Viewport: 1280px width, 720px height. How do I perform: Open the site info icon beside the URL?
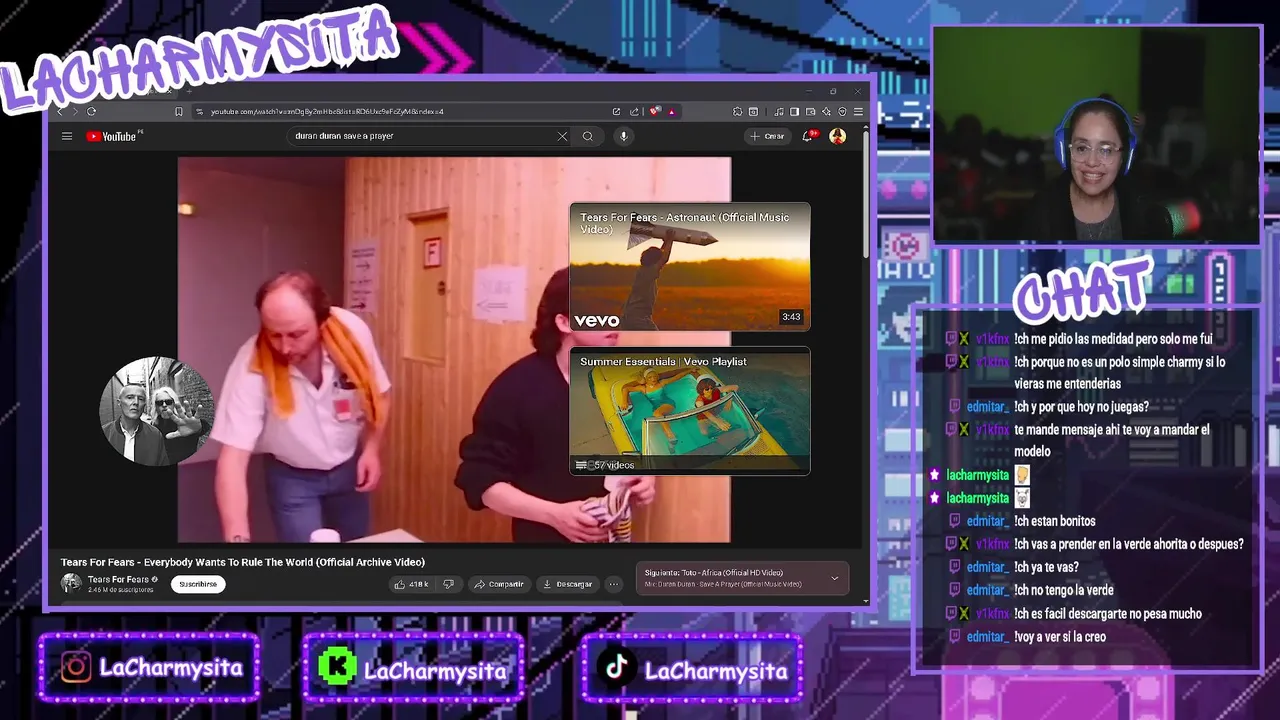click(x=200, y=112)
